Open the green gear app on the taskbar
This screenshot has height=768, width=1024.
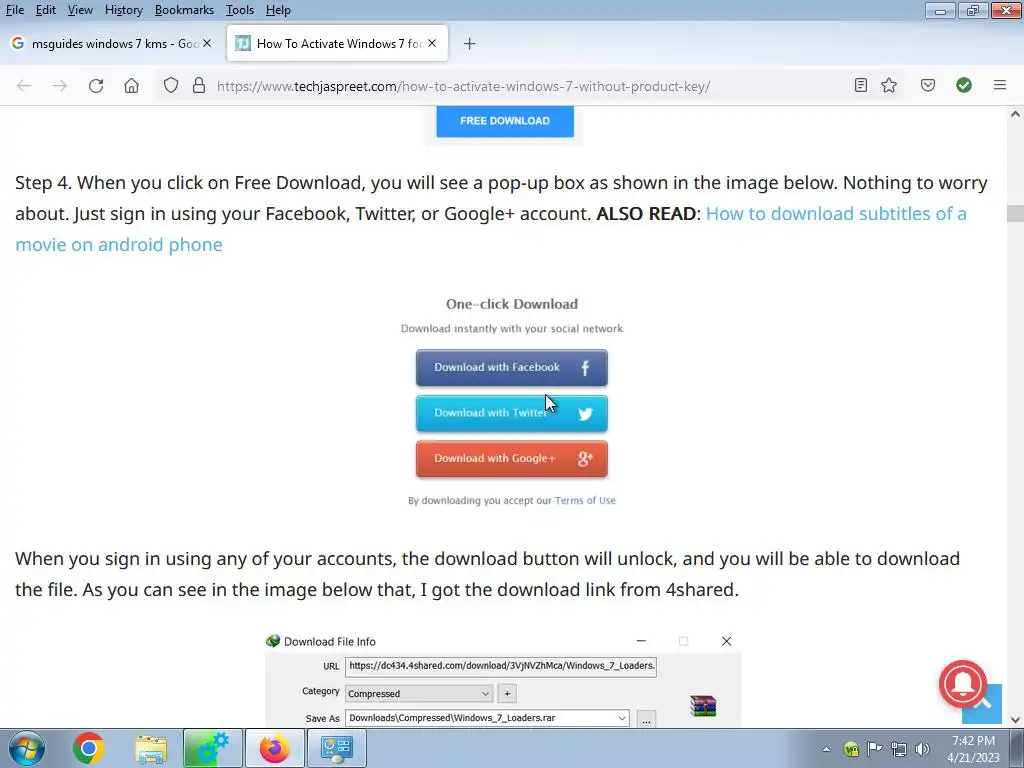[213, 748]
